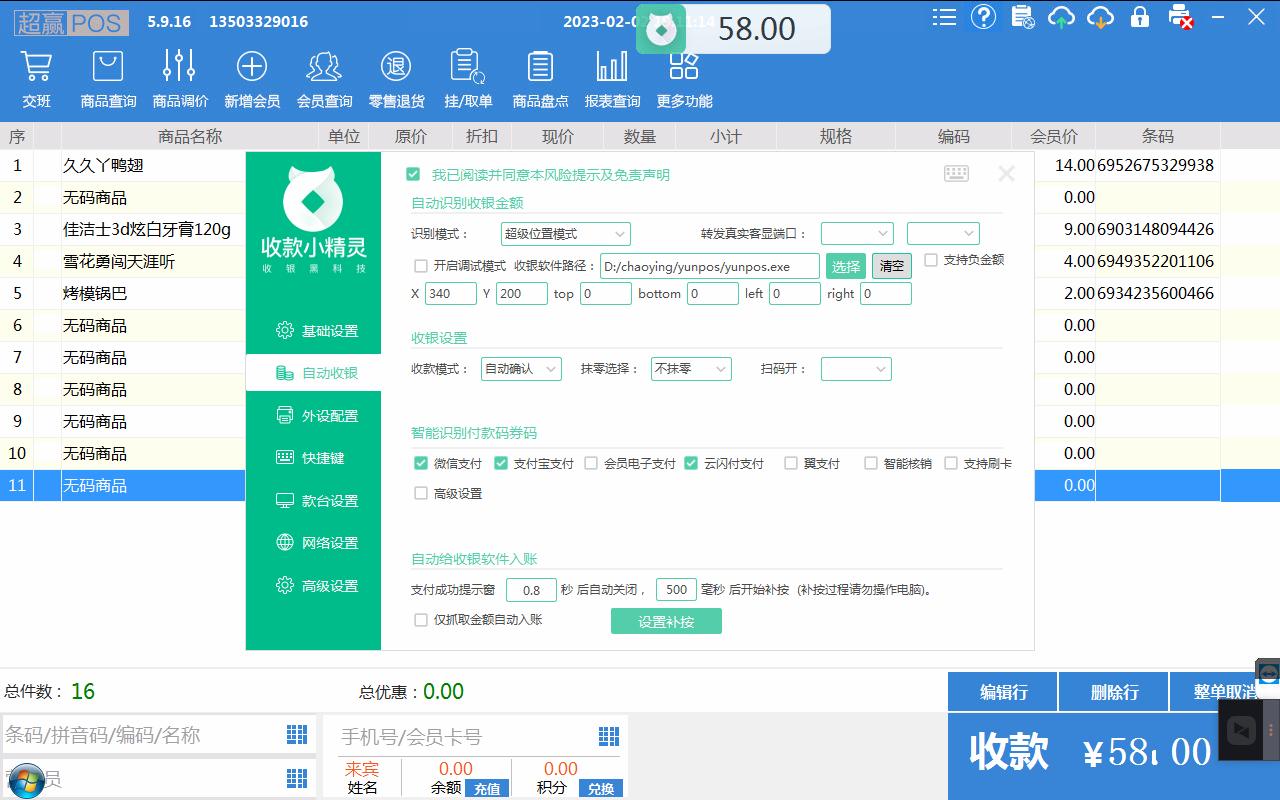1280x800 pixels.
Task: Switch to 外设配置 sidebar tab
Action: [x=316, y=416]
